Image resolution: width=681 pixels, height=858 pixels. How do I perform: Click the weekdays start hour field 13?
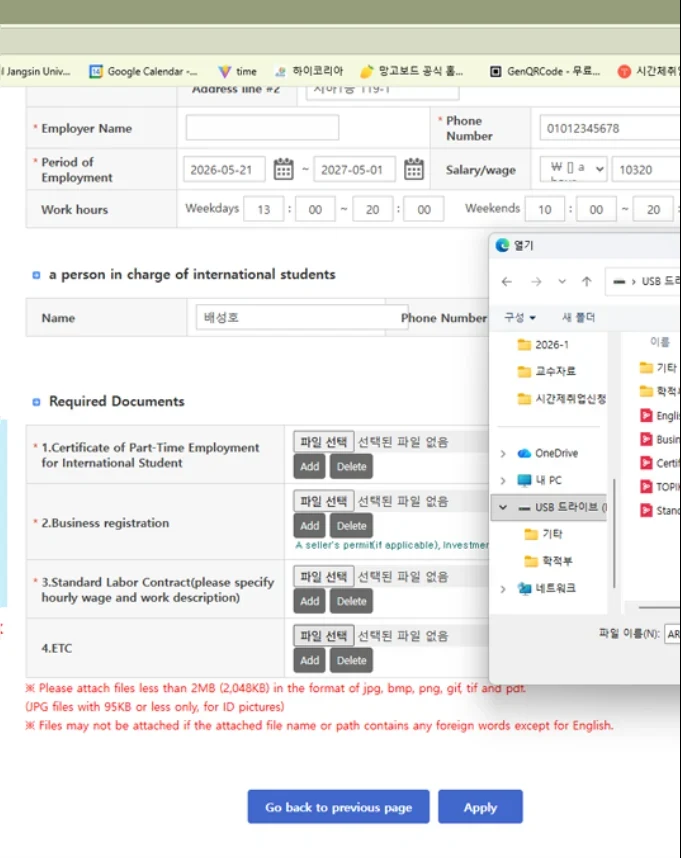pos(263,209)
